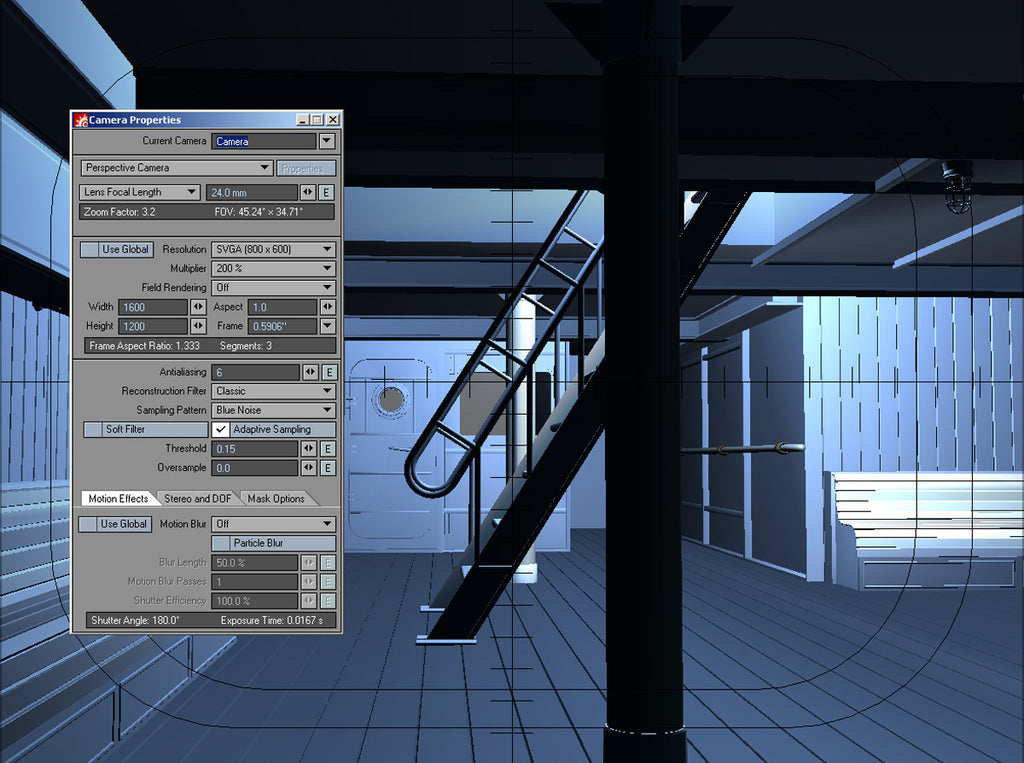Adjust the Antialiasing mini-slider
This screenshot has width=1024, height=763.
308,371
